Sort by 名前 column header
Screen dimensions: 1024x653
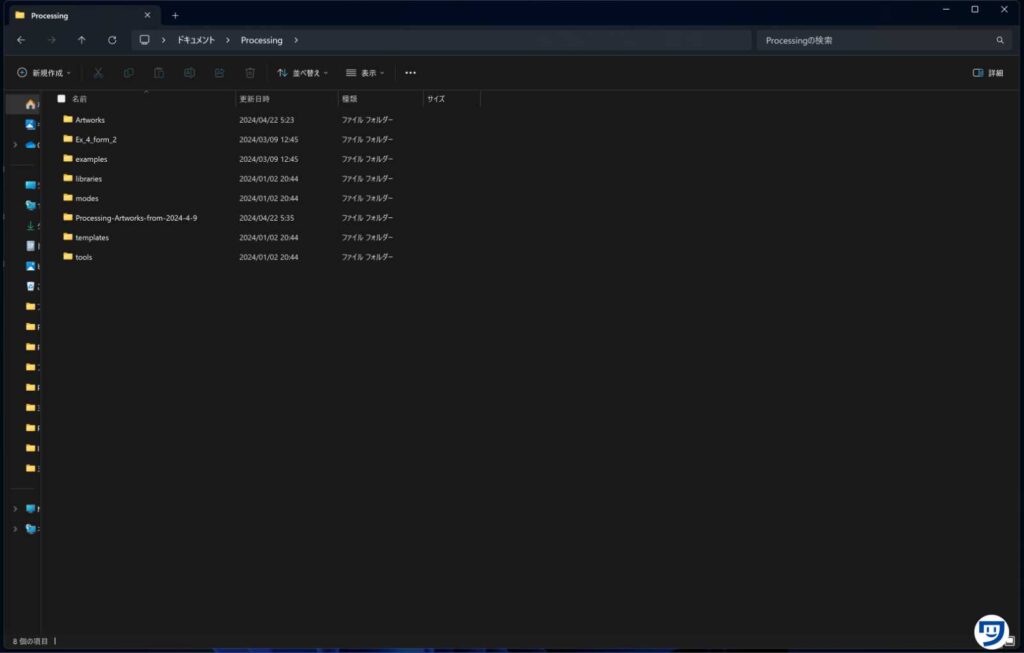click(79, 99)
